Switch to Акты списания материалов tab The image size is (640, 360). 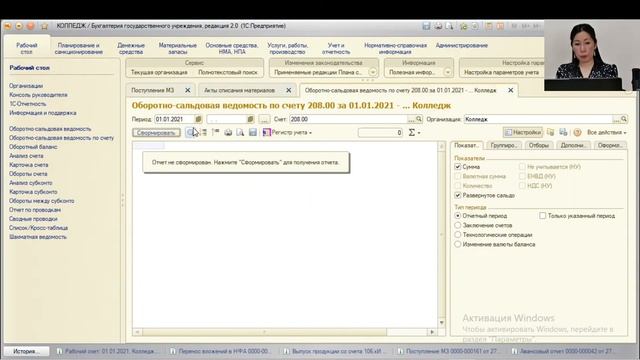click(x=240, y=90)
